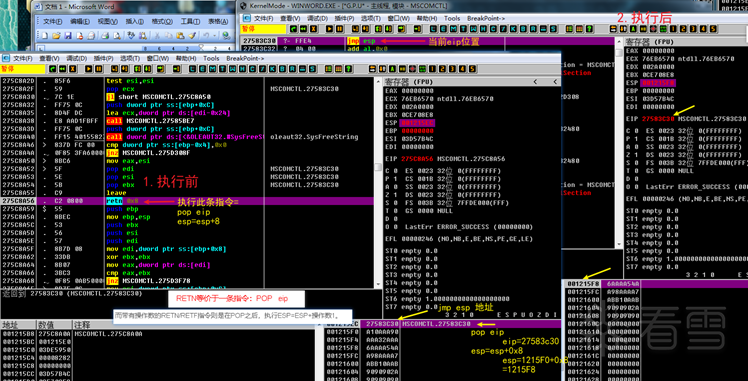The width and height of the screenshot is (748, 381).
Task: Show Threads T icon in front debugger
Action: point(222,69)
